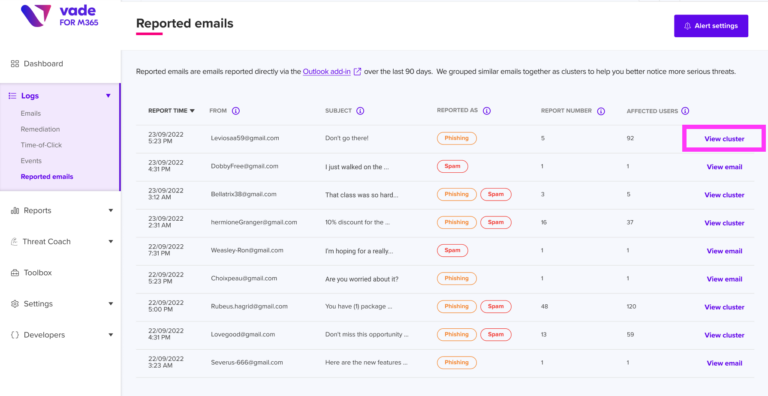View cluster for Leviosaa59@gmail.com
The width and height of the screenshot is (768, 396).
(x=724, y=139)
